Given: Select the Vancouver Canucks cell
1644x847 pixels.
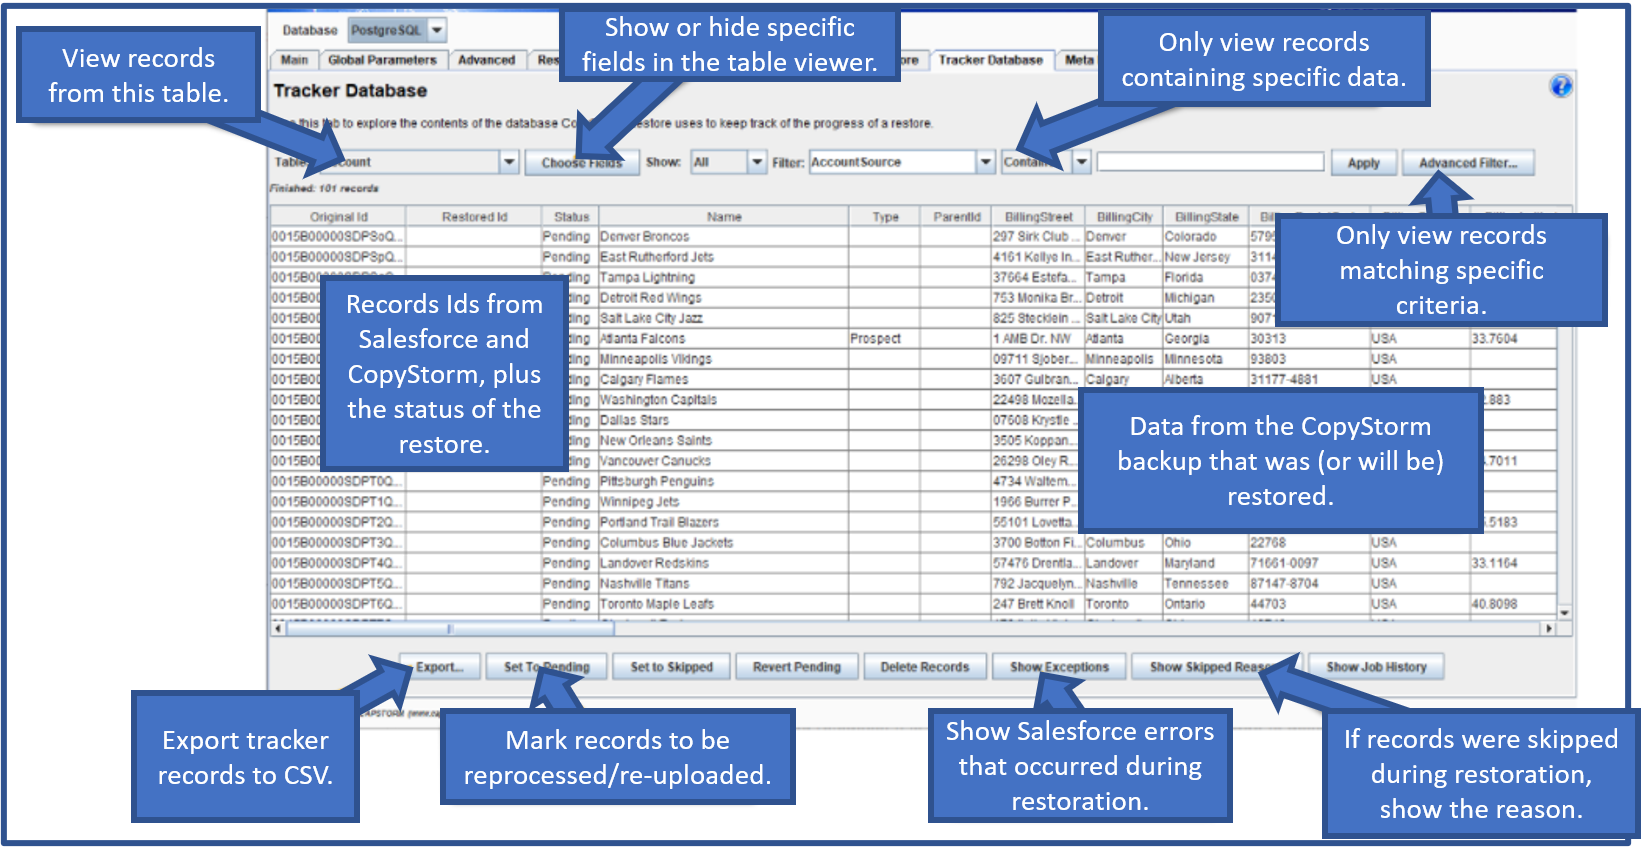Looking at the screenshot, I should pos(724,461).
